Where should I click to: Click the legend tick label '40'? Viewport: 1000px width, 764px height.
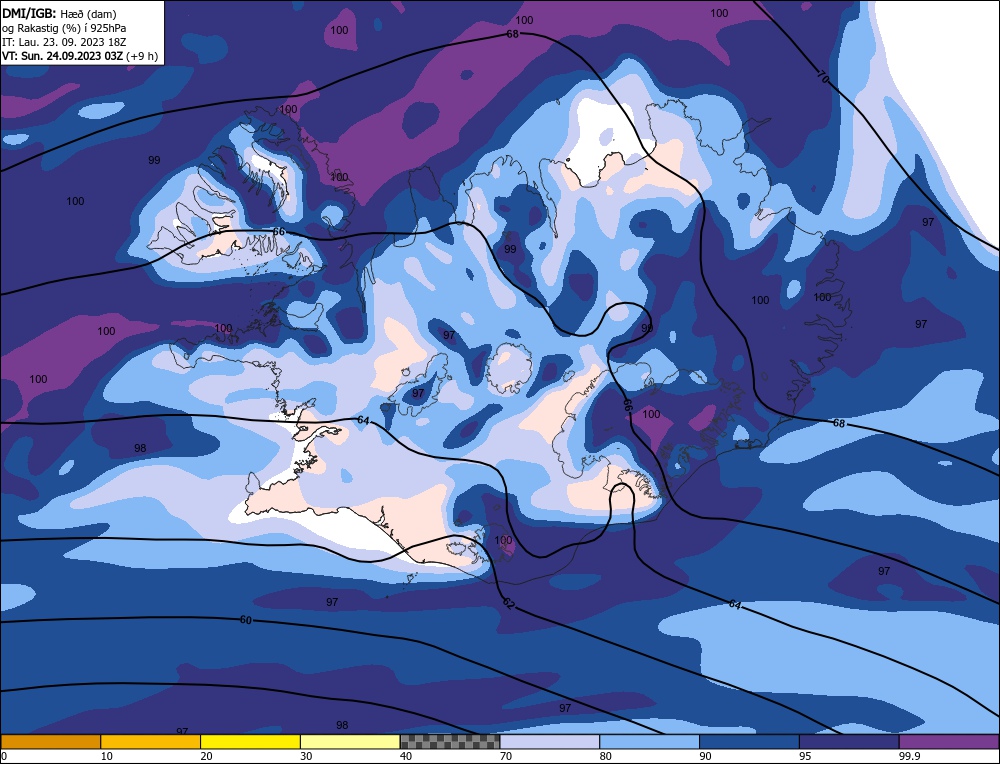[406, 756]
